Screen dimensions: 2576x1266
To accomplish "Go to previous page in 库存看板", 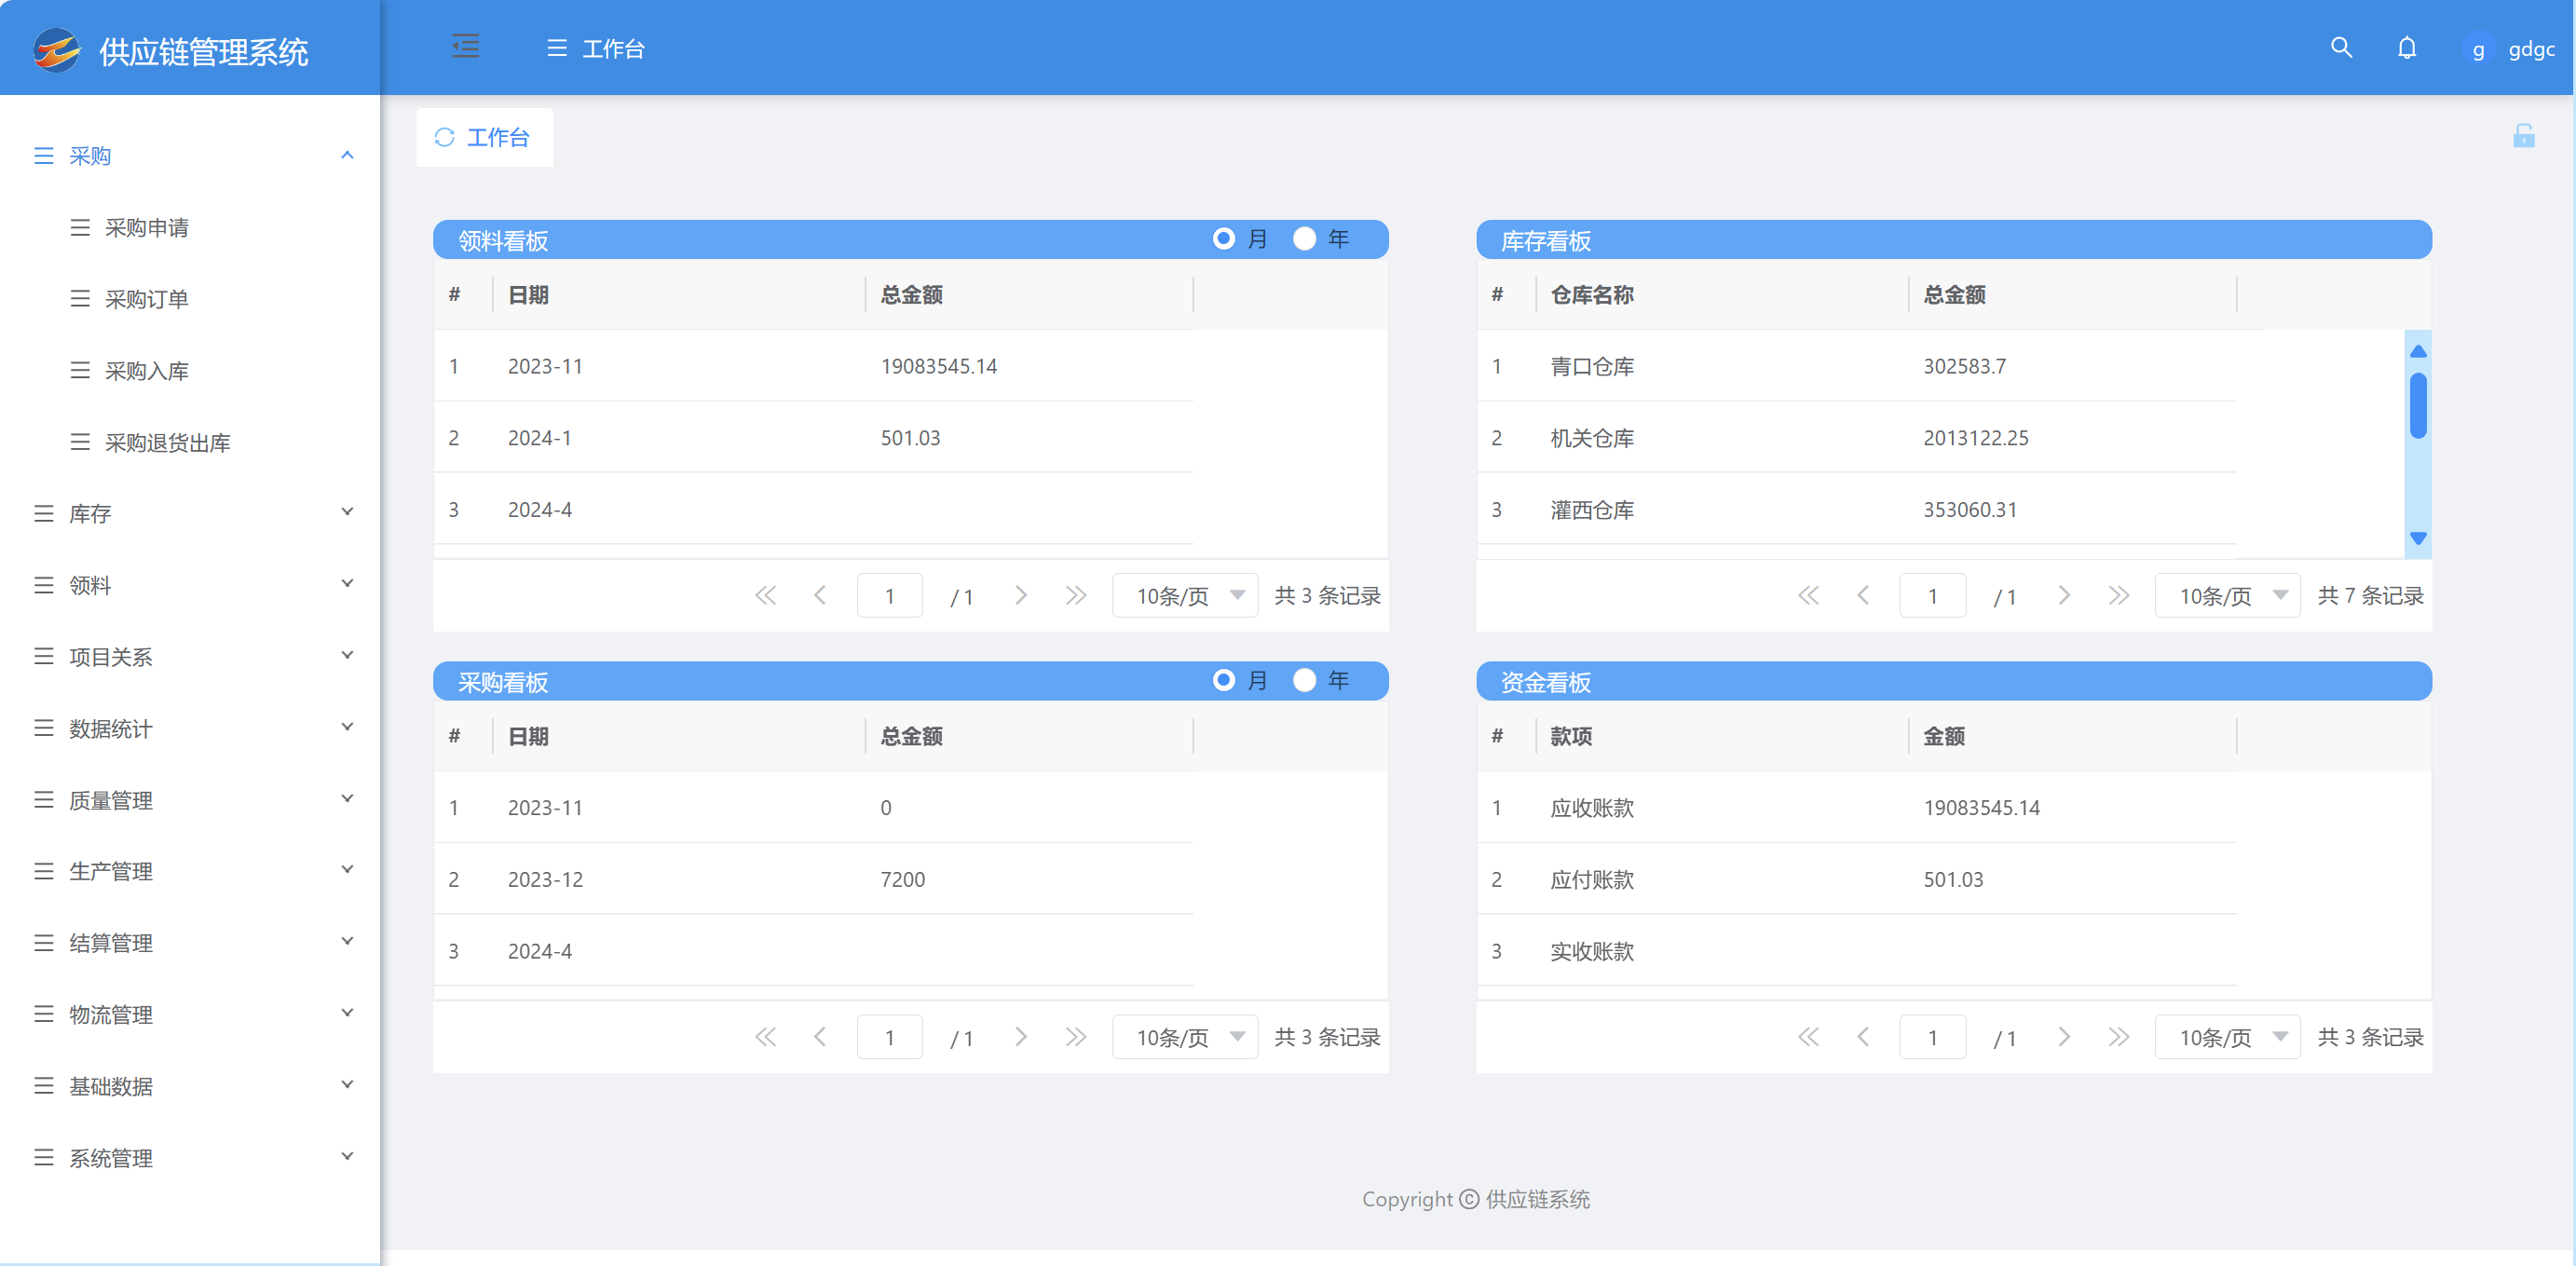I will pyautogui.click(x=1863, y=596).
